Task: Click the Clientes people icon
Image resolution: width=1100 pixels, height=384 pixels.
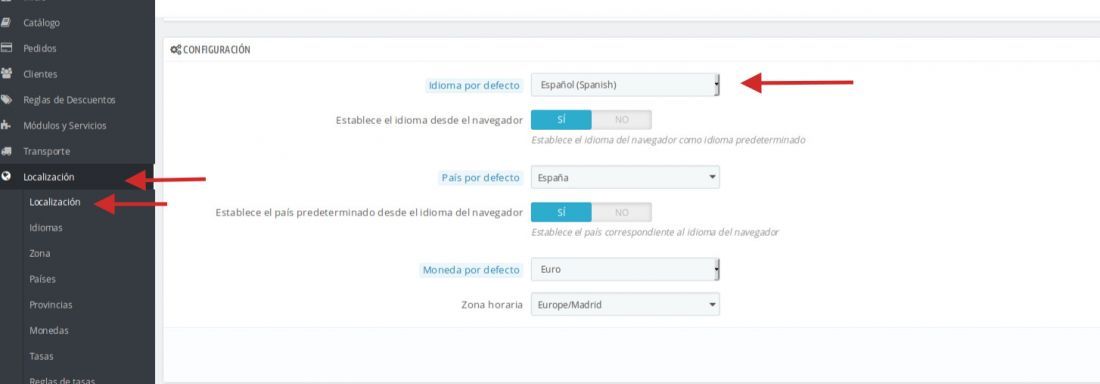Action: pyautogui.click(x=6, y=74)
